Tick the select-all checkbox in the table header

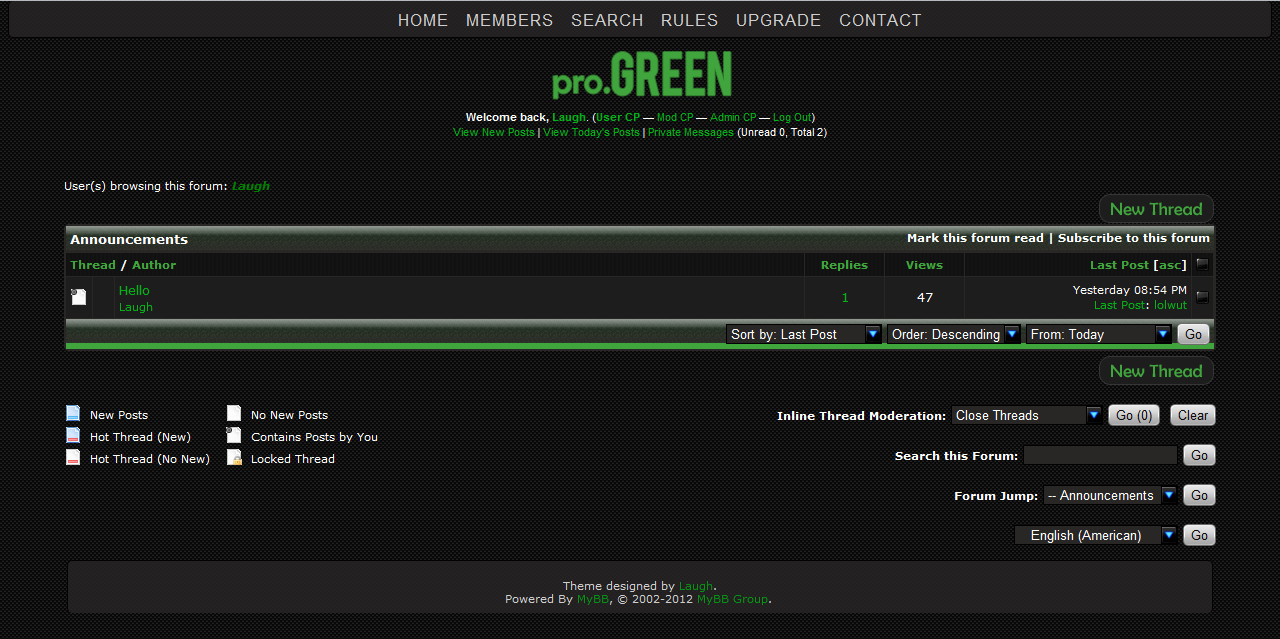(1203, 264)
